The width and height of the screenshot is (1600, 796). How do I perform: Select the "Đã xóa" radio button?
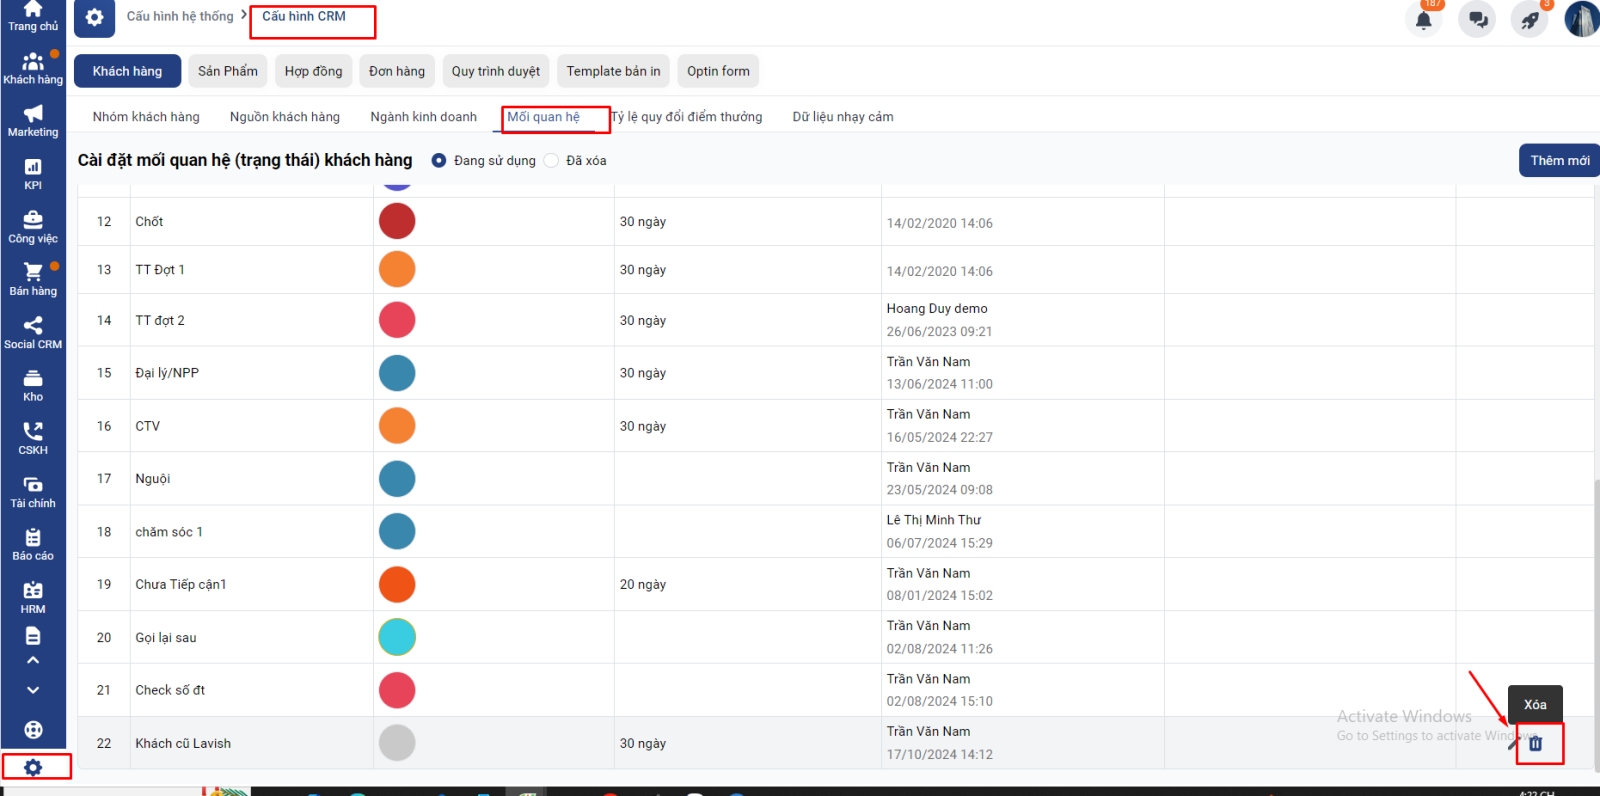tap(552, 161)
